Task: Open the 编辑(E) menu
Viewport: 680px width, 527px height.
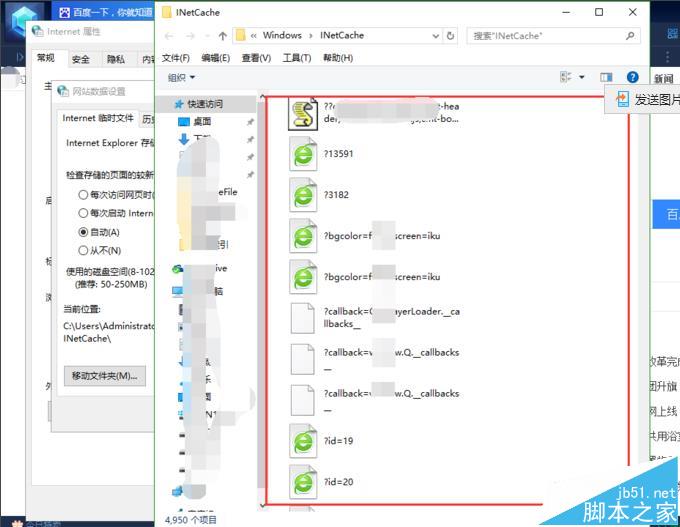Action: pos(216,58)
